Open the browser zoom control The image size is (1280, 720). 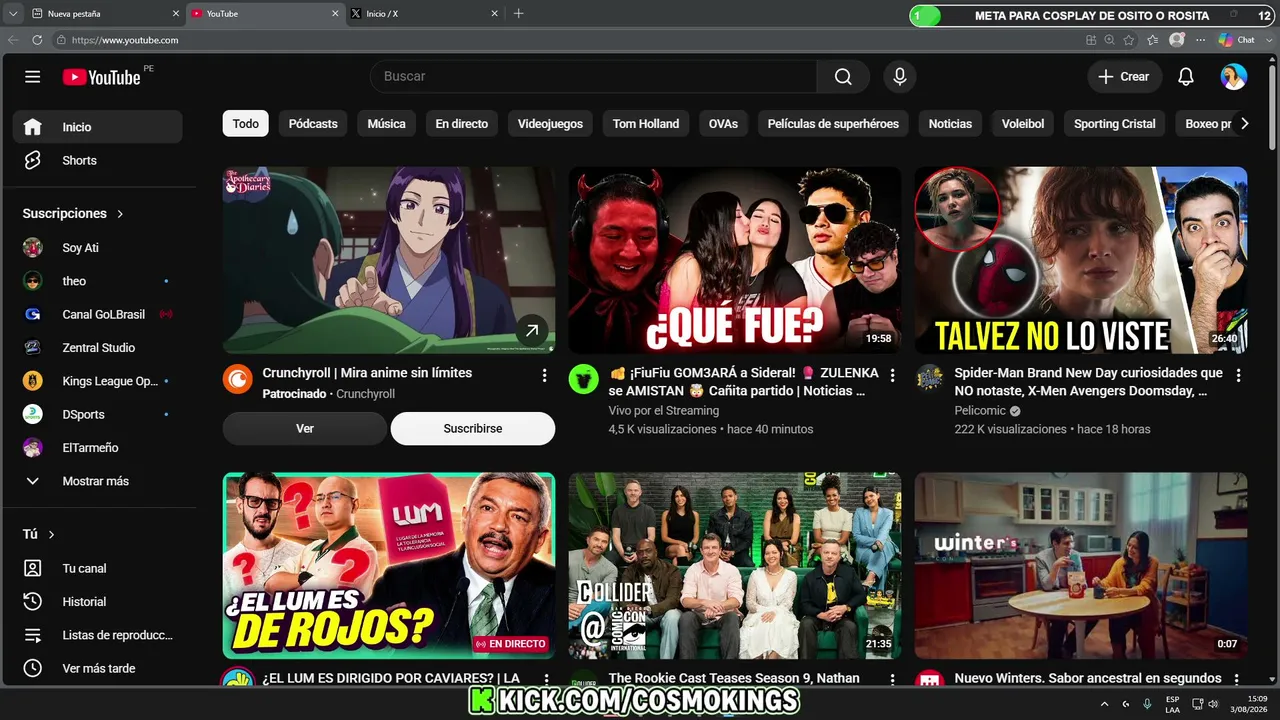tap(1110, 40)
